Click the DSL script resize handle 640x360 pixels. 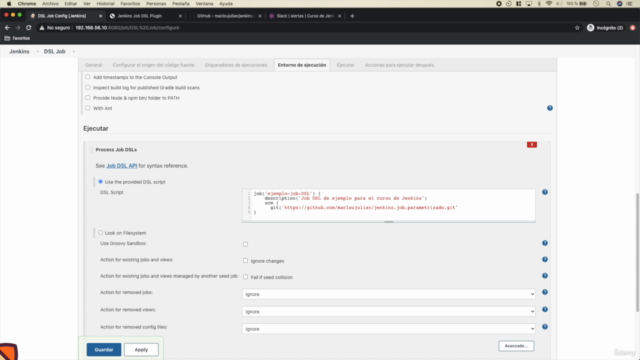[389, 222]
